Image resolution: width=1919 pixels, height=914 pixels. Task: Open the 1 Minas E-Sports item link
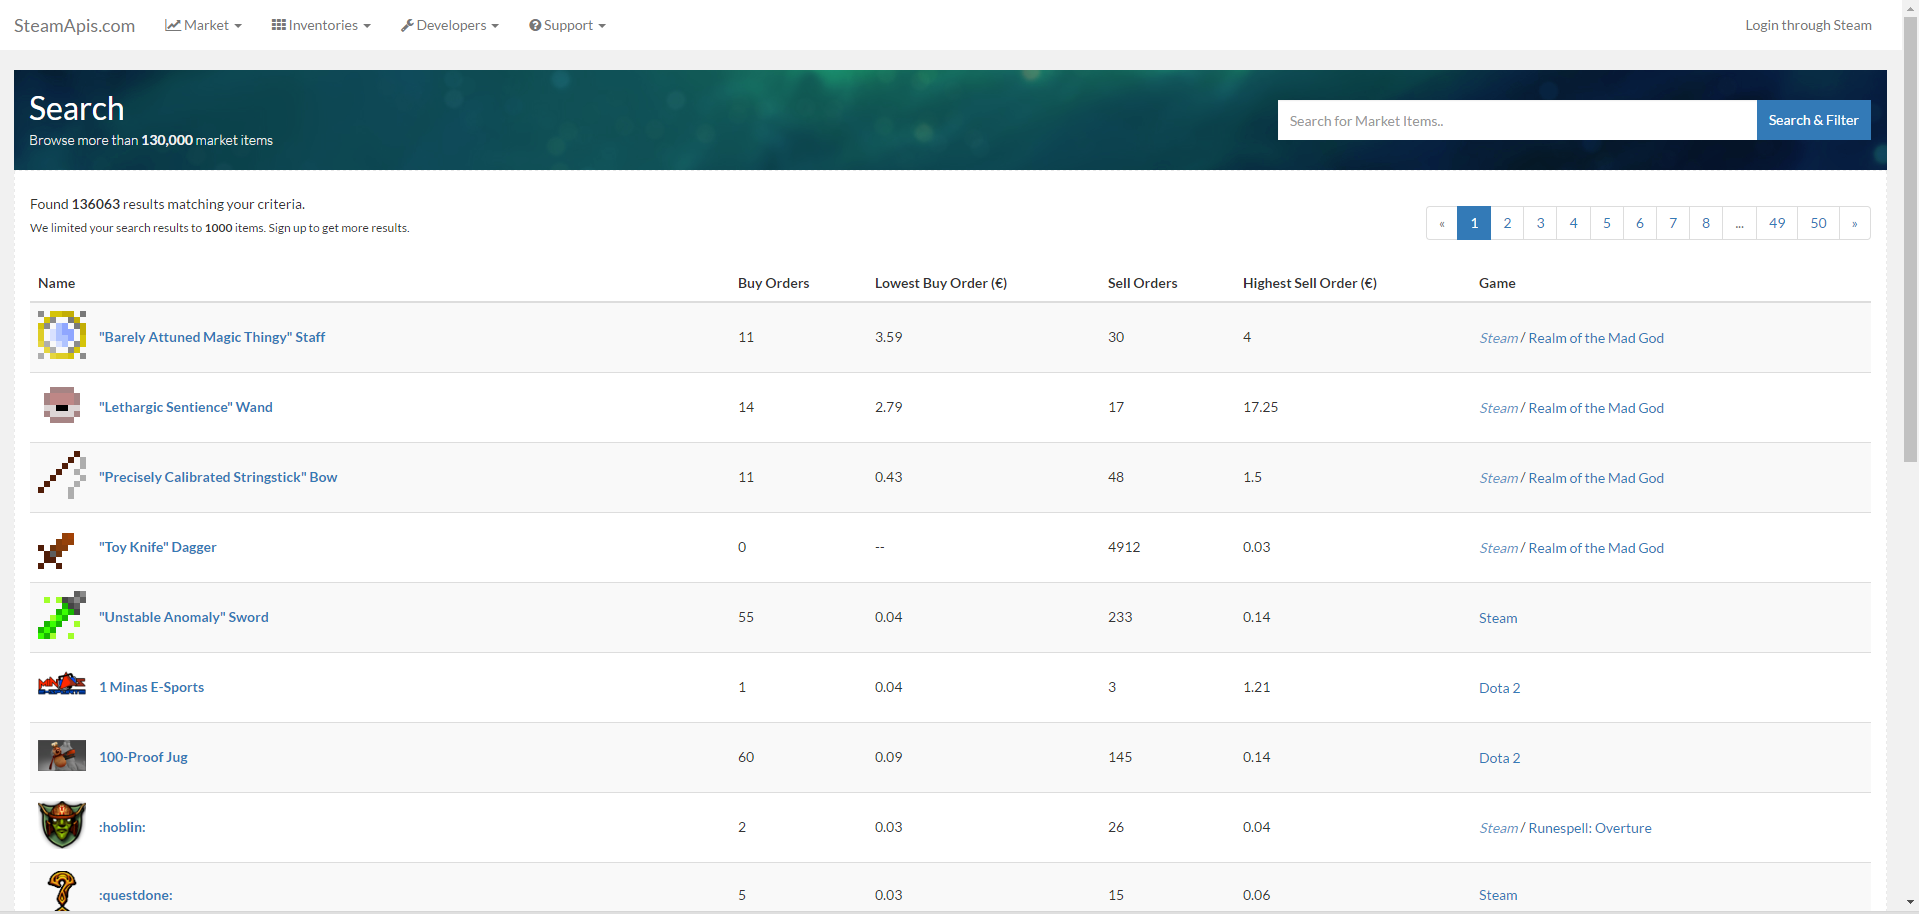(x=151, y=687)
